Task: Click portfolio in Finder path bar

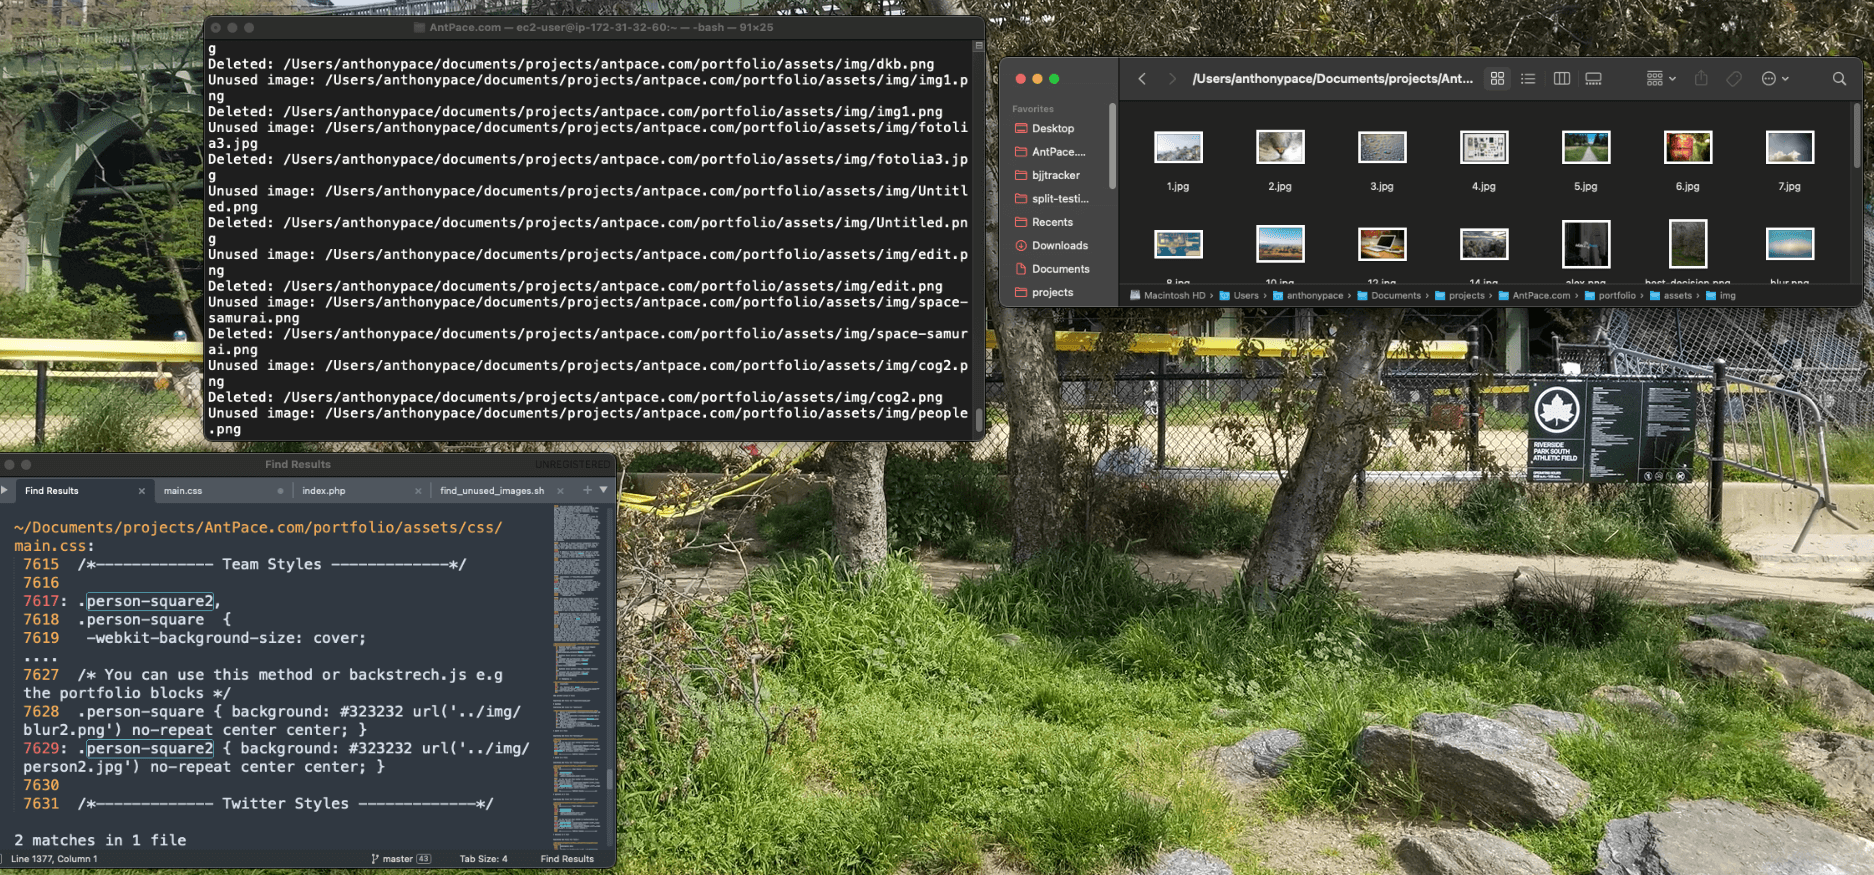Action: [x=1610, y=296]
